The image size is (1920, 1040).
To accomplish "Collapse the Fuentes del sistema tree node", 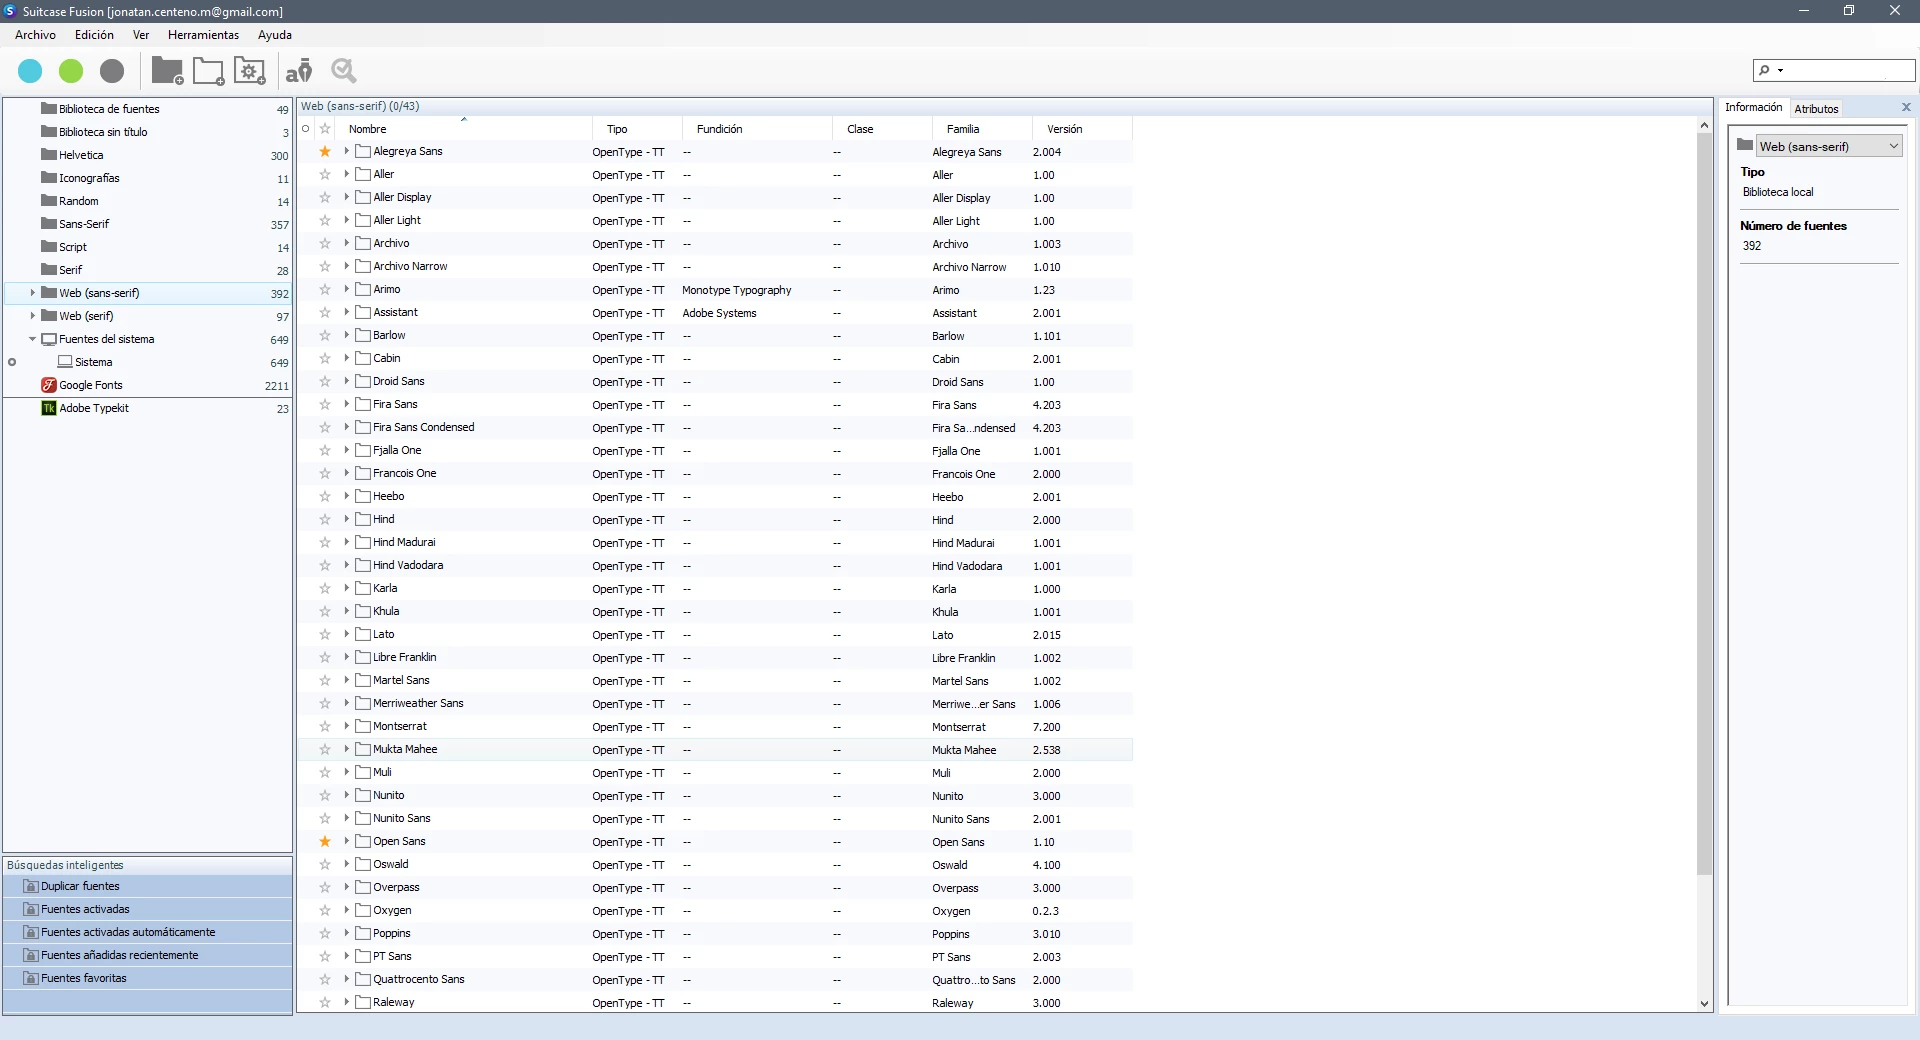I will [33, 339].
